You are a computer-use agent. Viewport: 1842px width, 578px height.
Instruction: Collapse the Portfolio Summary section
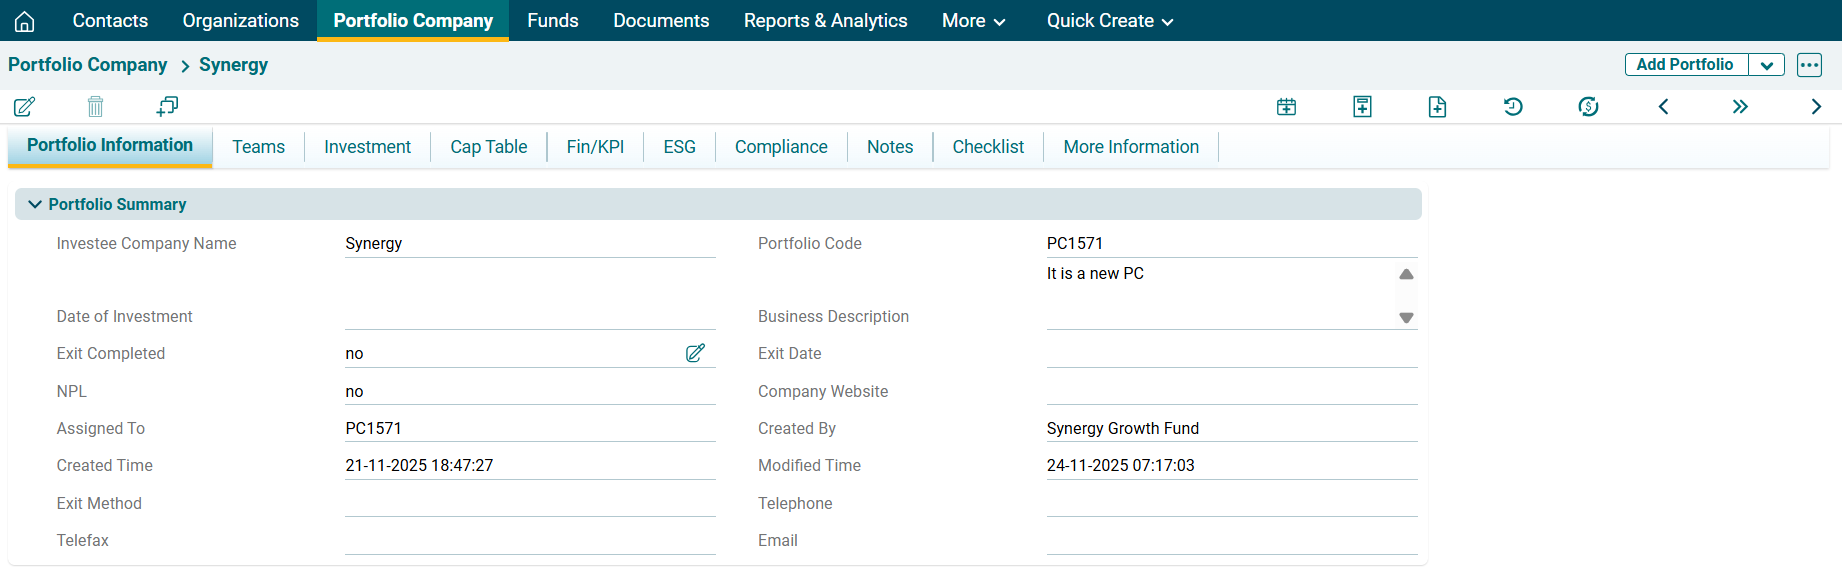point(35,204)
